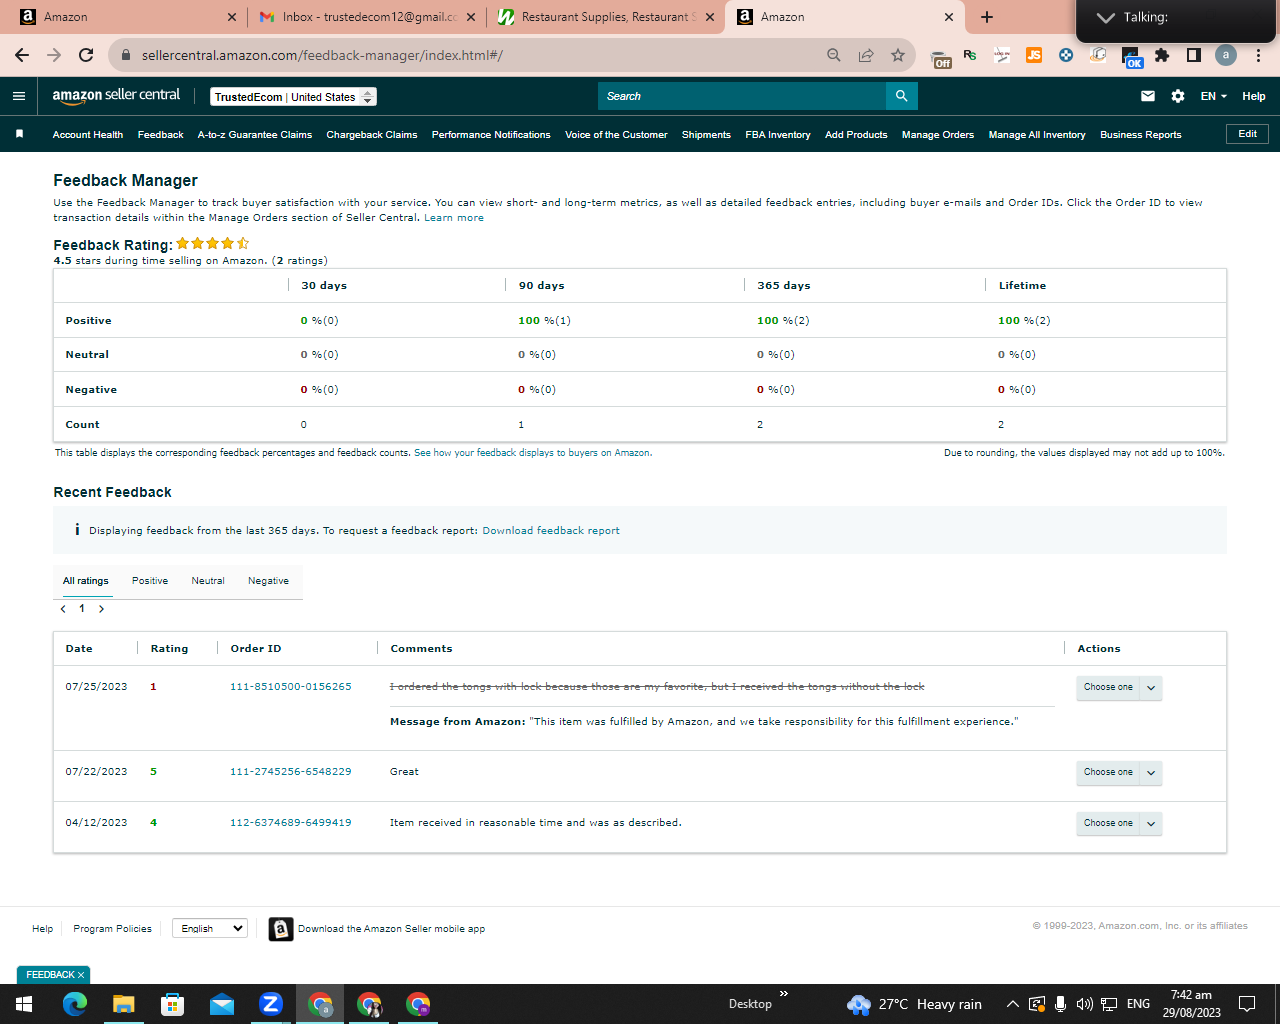
Task: Open the Chrome three-dot menu
Action: coord(1258,55)
